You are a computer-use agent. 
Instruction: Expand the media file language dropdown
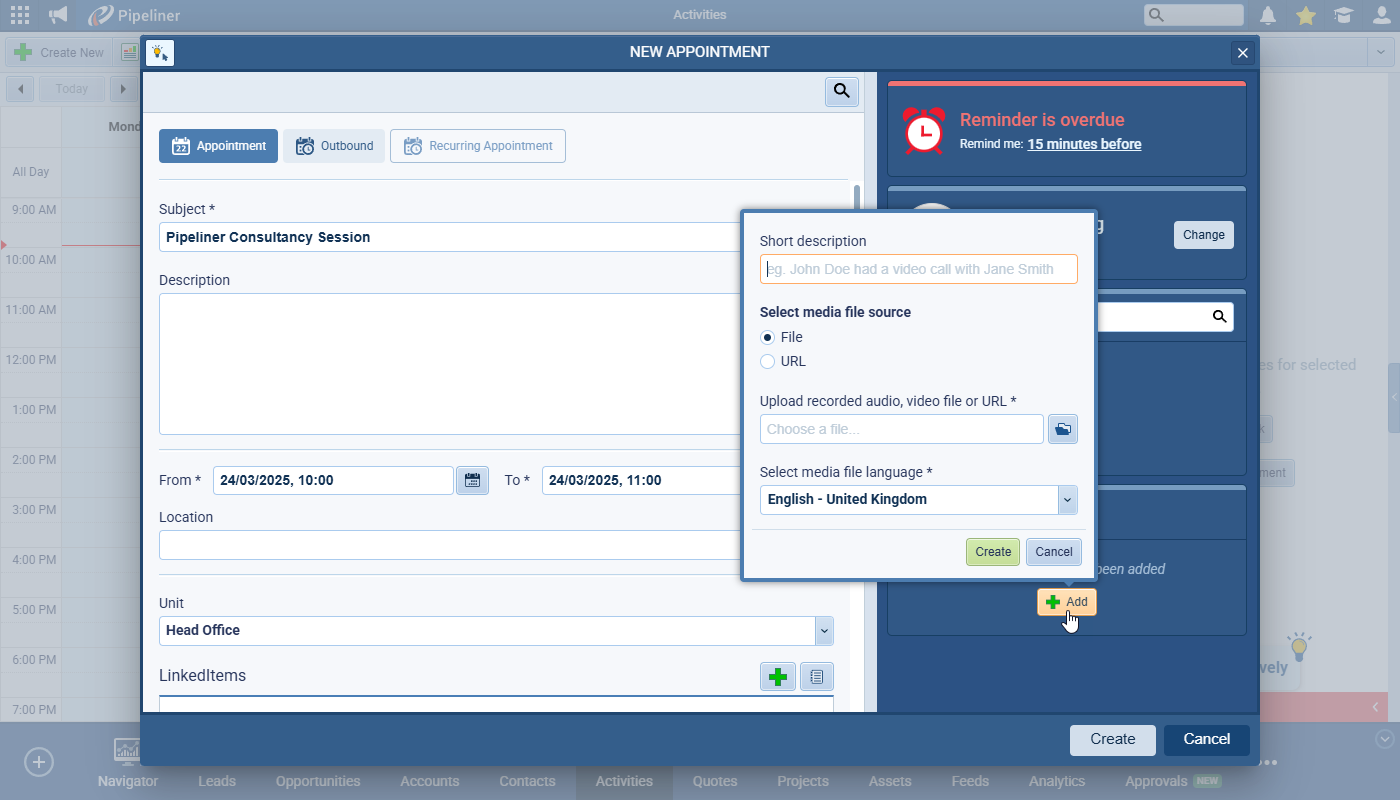click(1067, 499)
